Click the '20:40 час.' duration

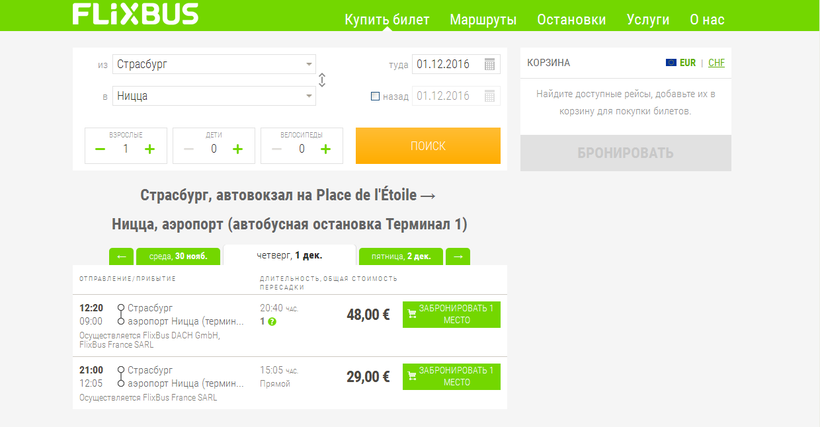tap(279, 308)
